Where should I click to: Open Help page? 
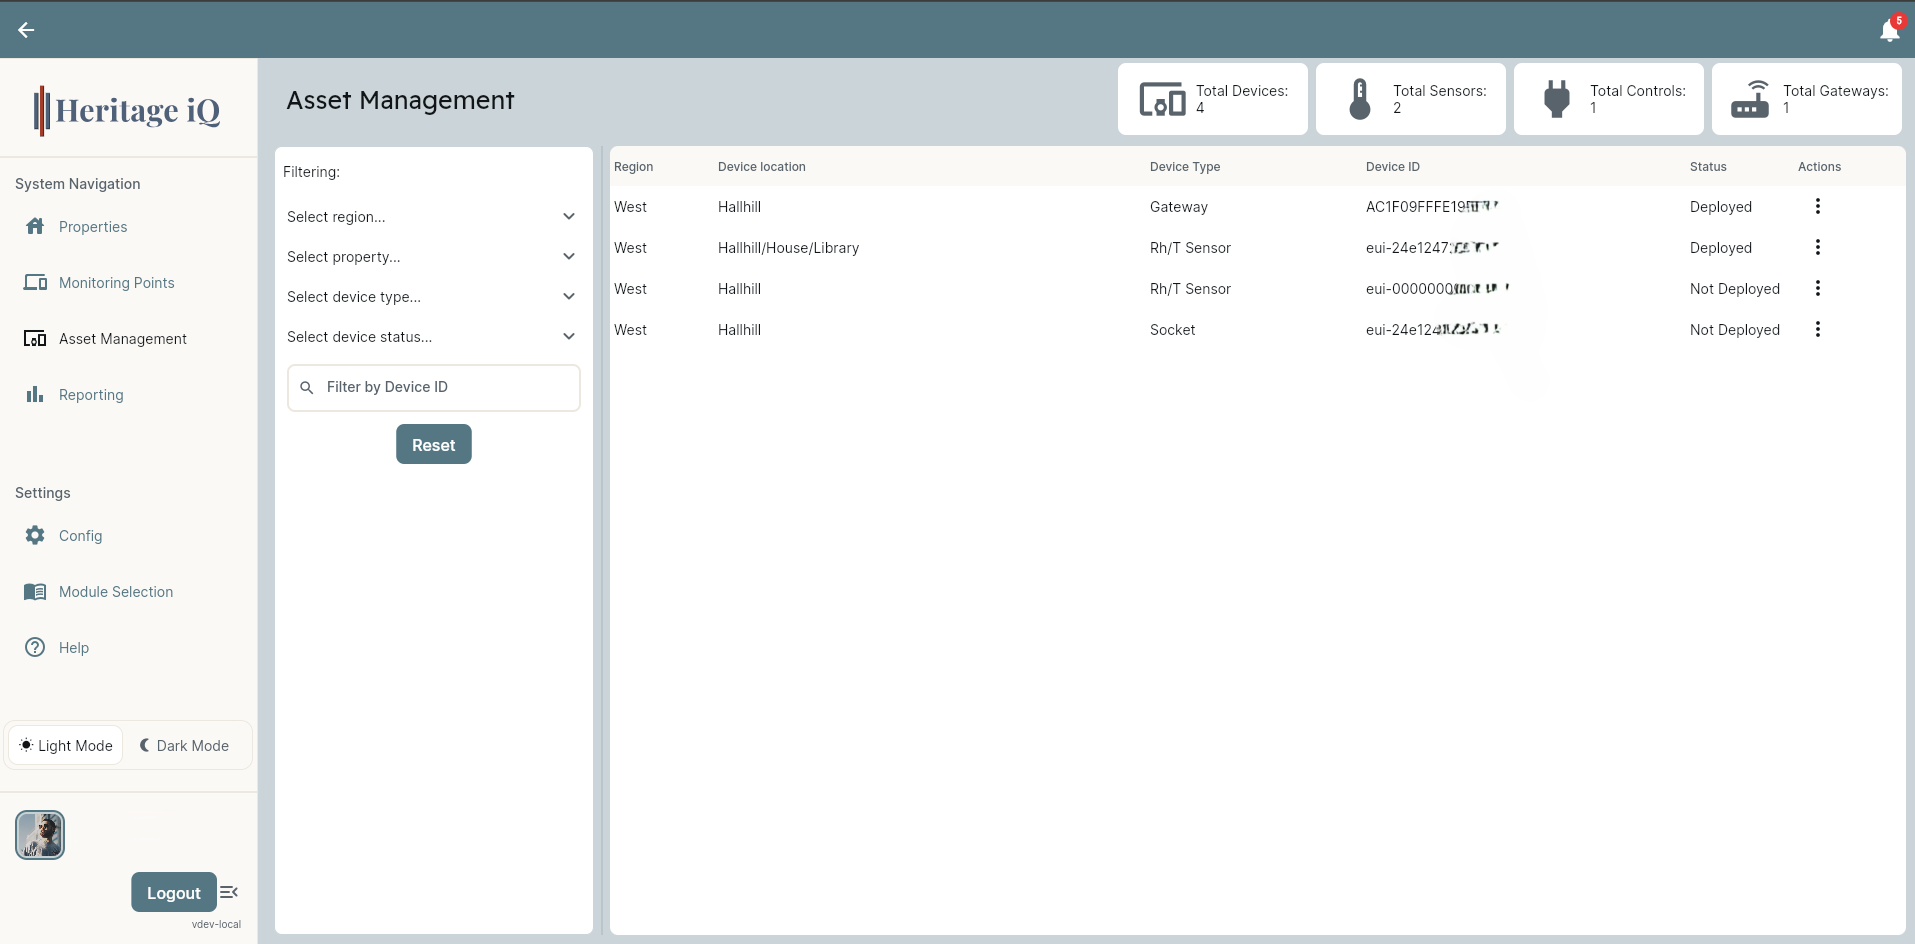click(x=74, y=648)
